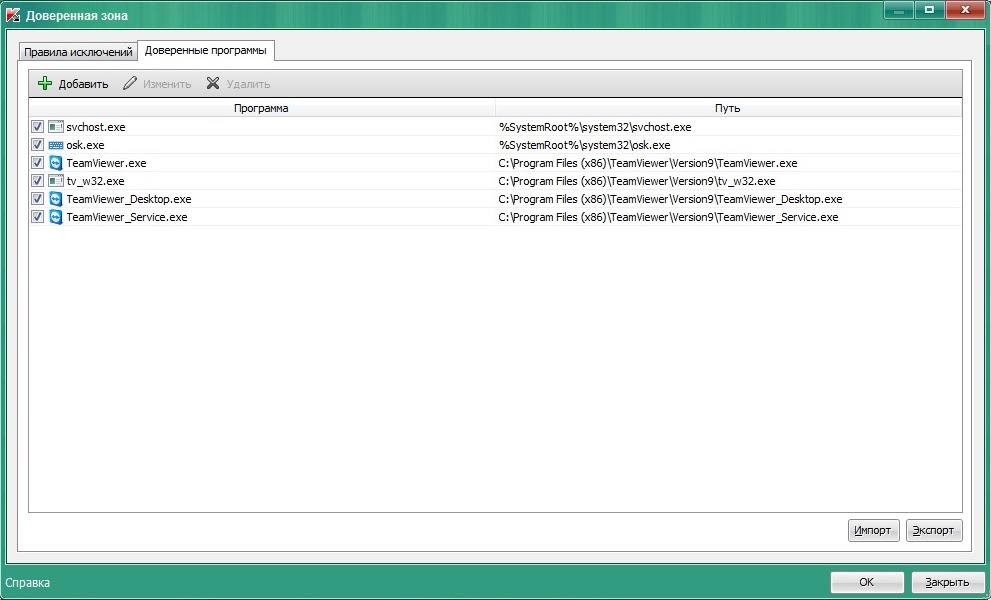Switch to the Правила исключений tab
The width and height of the screenshot is (991, 600).
click(78, 52)
